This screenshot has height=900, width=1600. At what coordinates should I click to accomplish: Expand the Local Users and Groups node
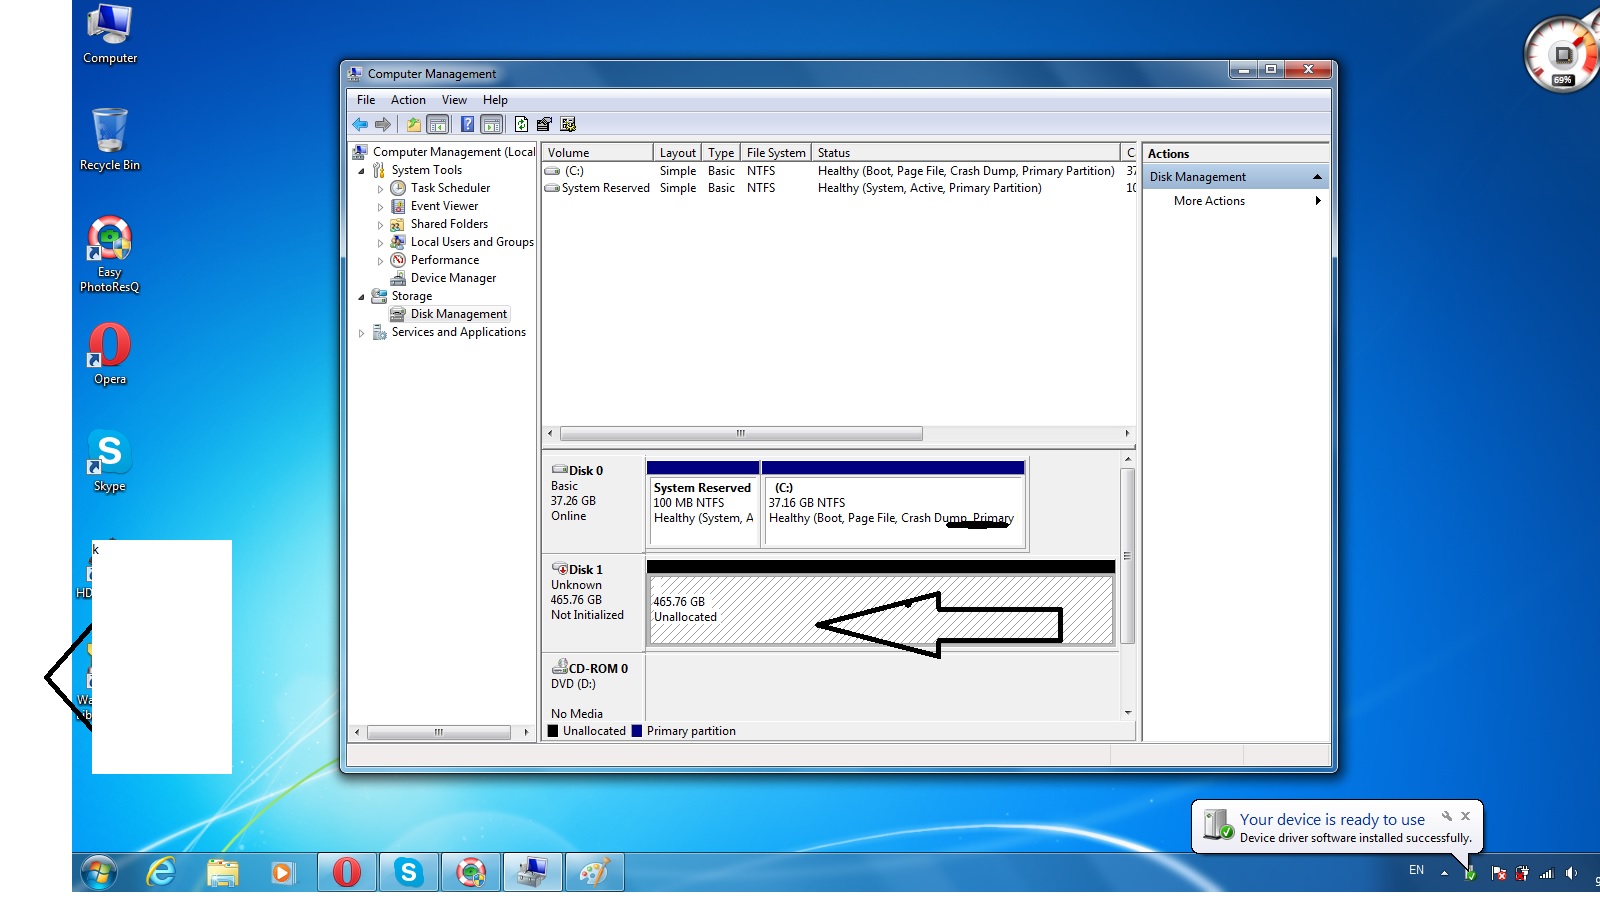point(380,243)
